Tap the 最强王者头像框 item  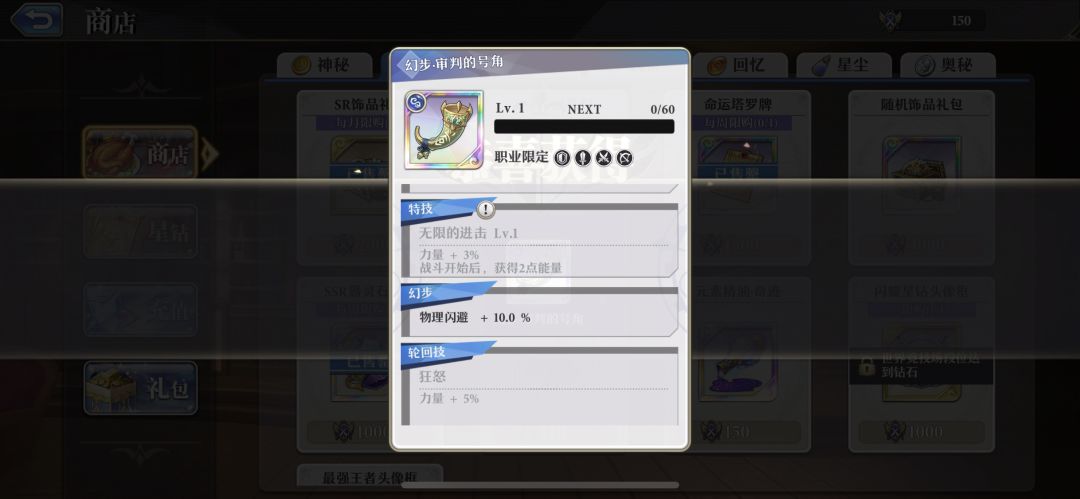click(x=371, y=477)
